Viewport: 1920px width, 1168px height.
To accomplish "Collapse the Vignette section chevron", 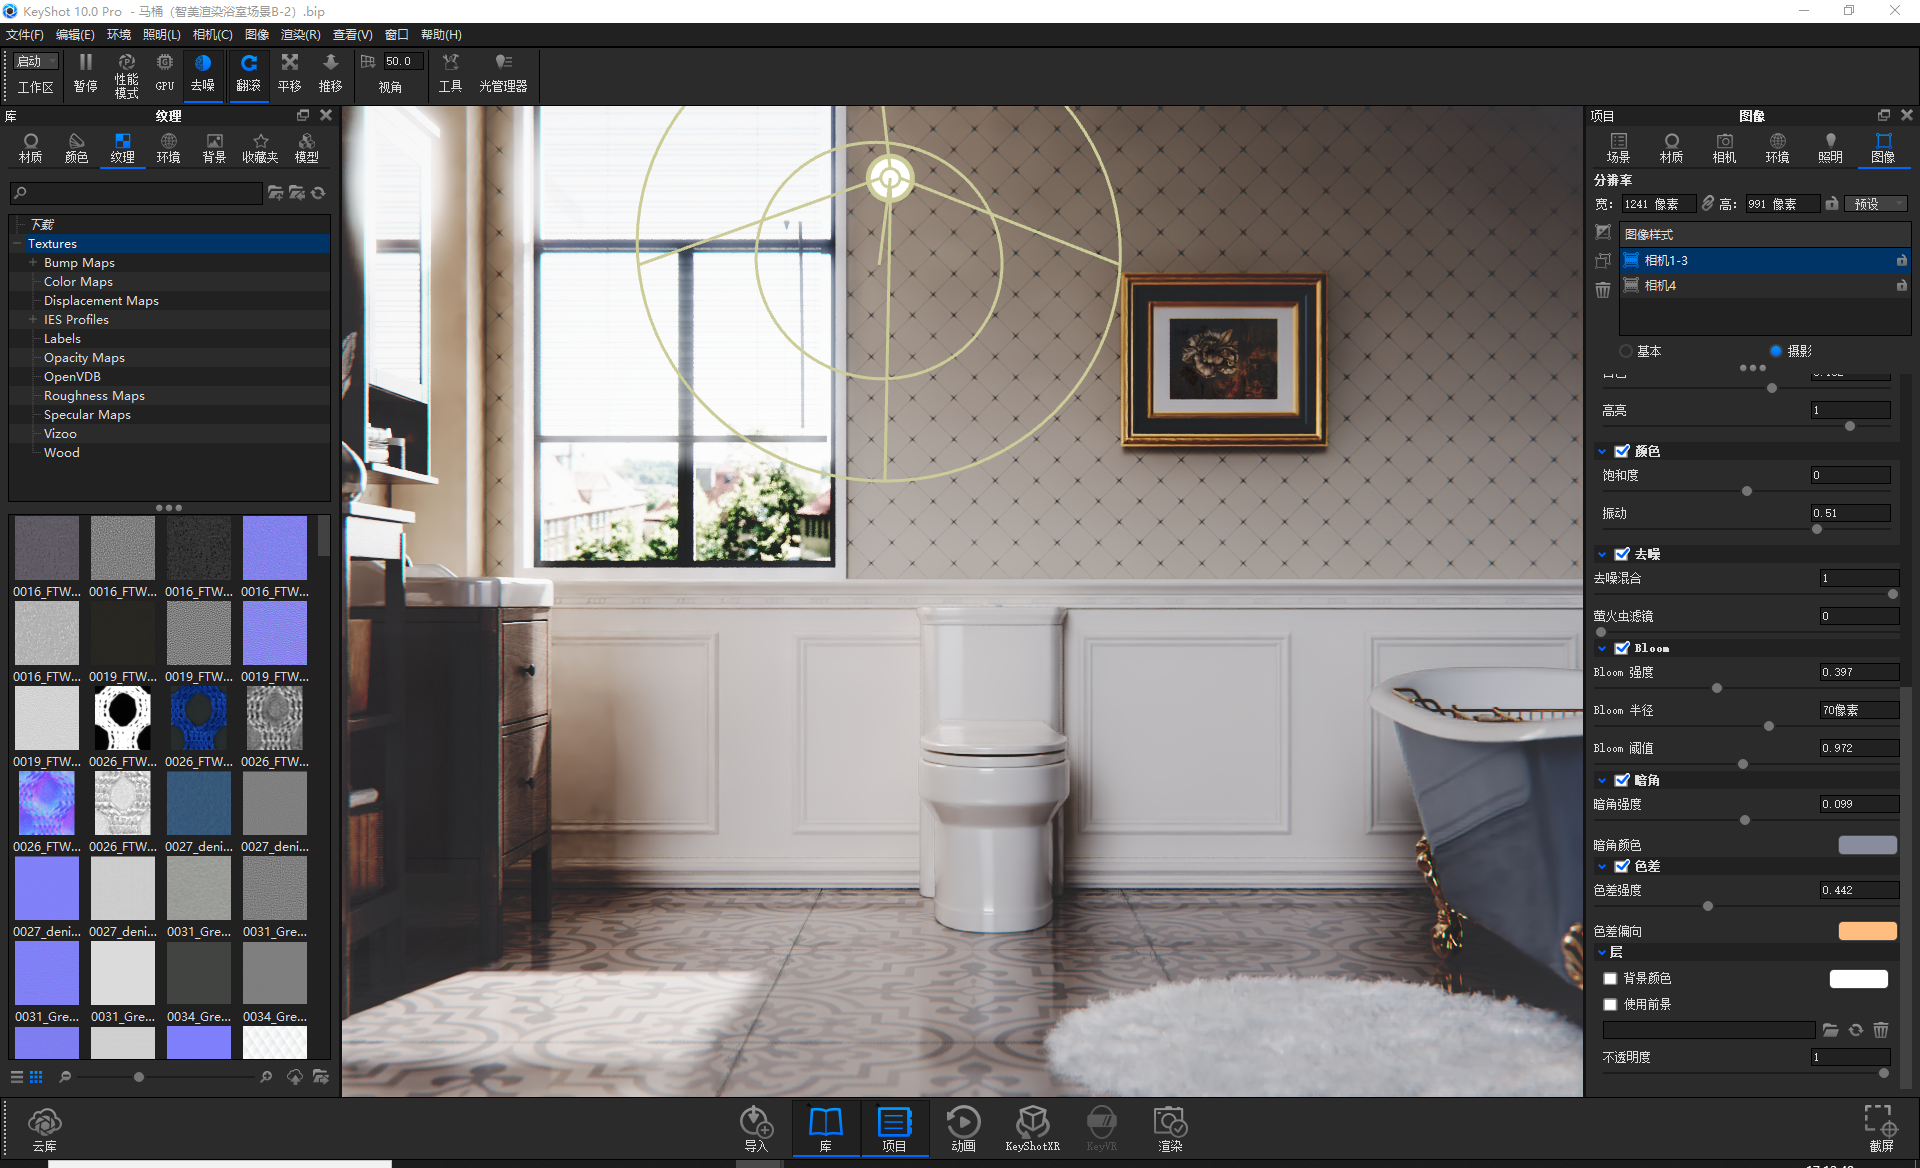I will point(1602,780).
